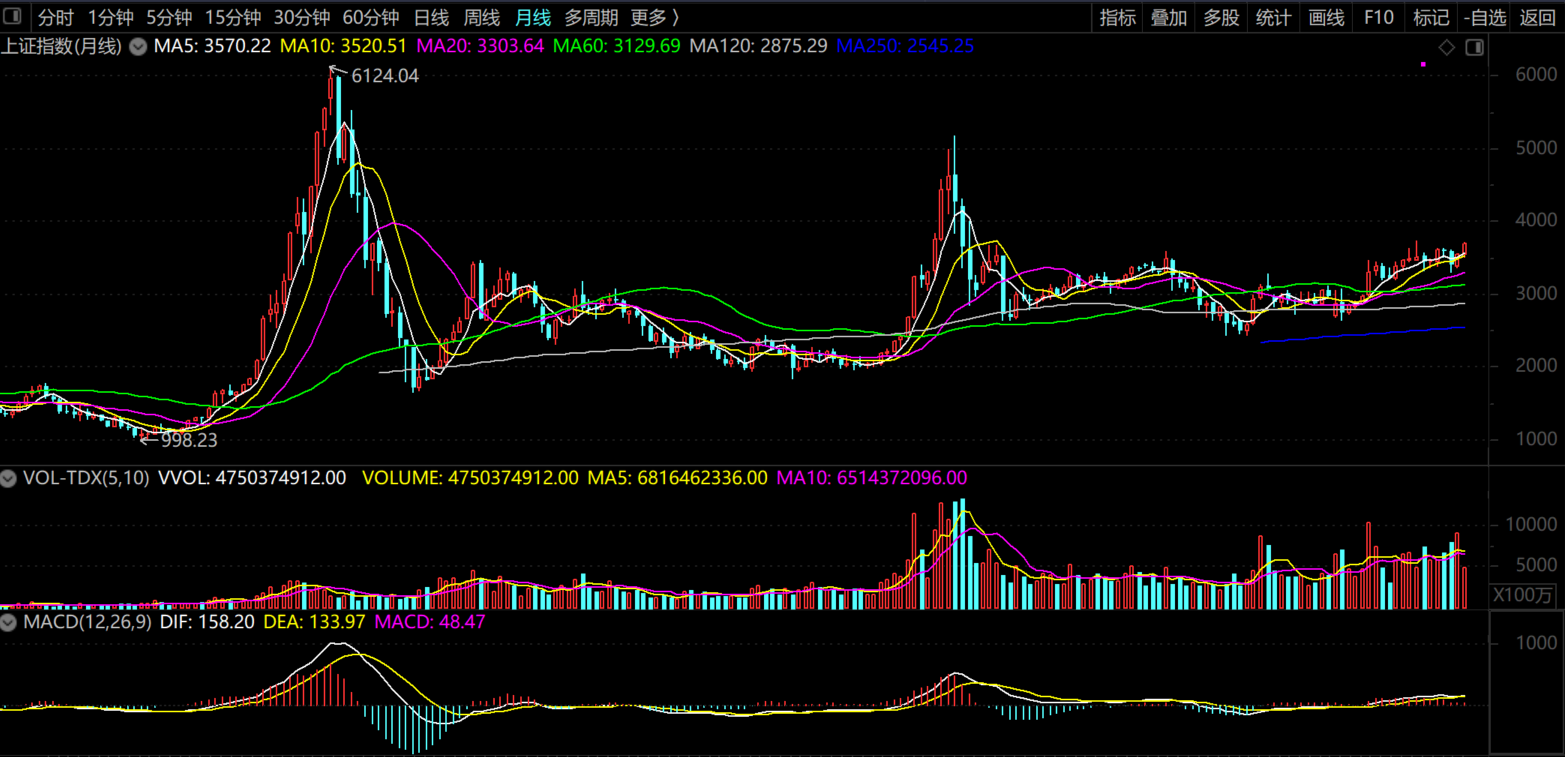
Task: Toggle the left sidebar panel icon
Action: pyautogui.click(x=14, y=17)
